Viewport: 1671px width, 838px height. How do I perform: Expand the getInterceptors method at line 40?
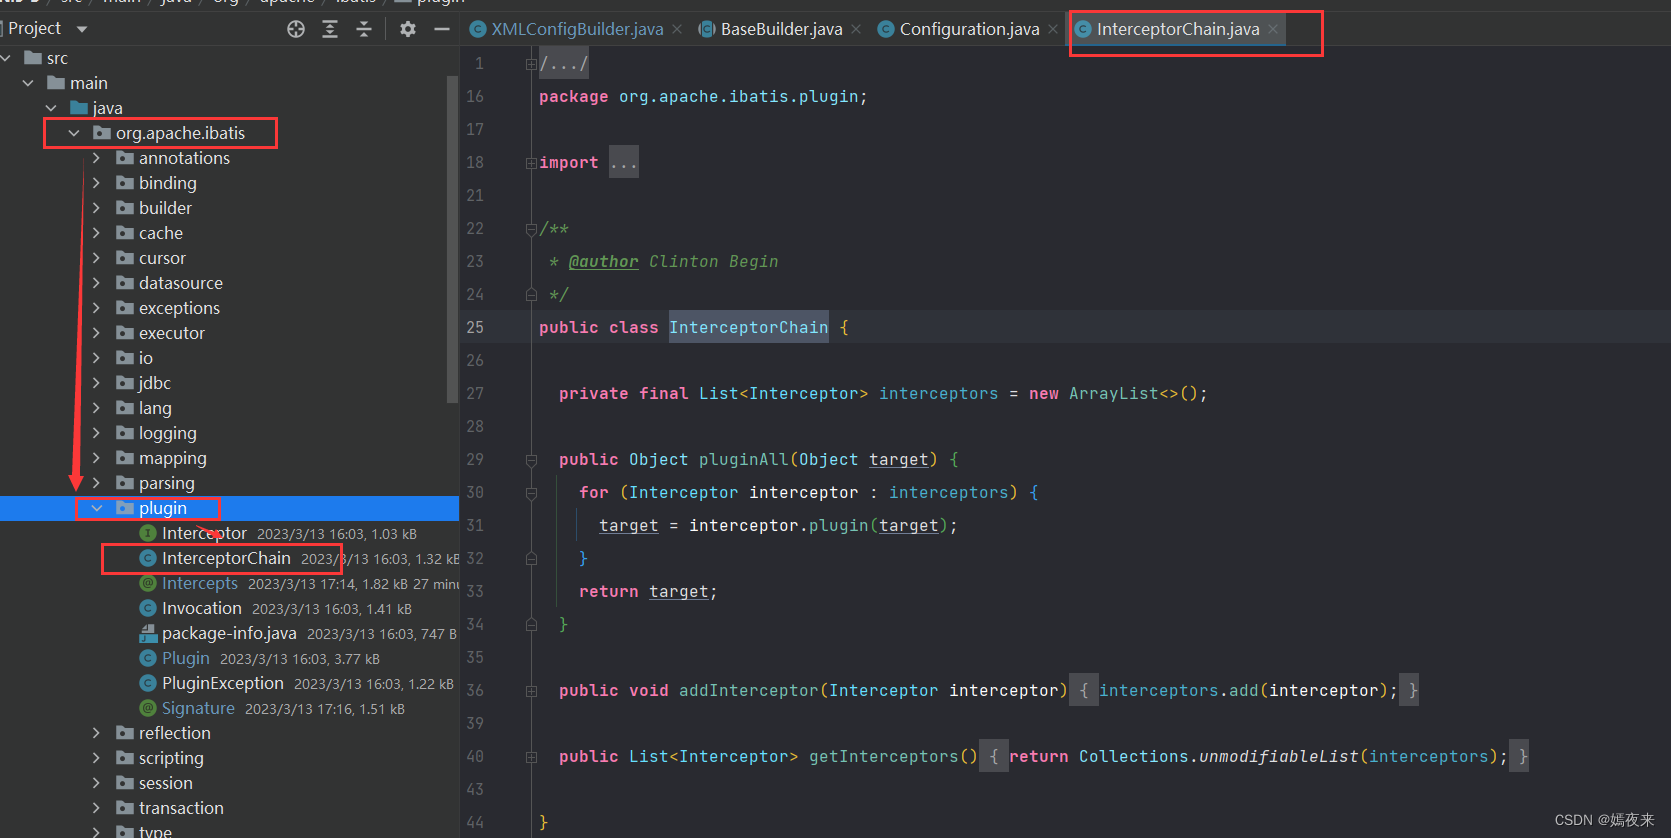tap(531, 757)
